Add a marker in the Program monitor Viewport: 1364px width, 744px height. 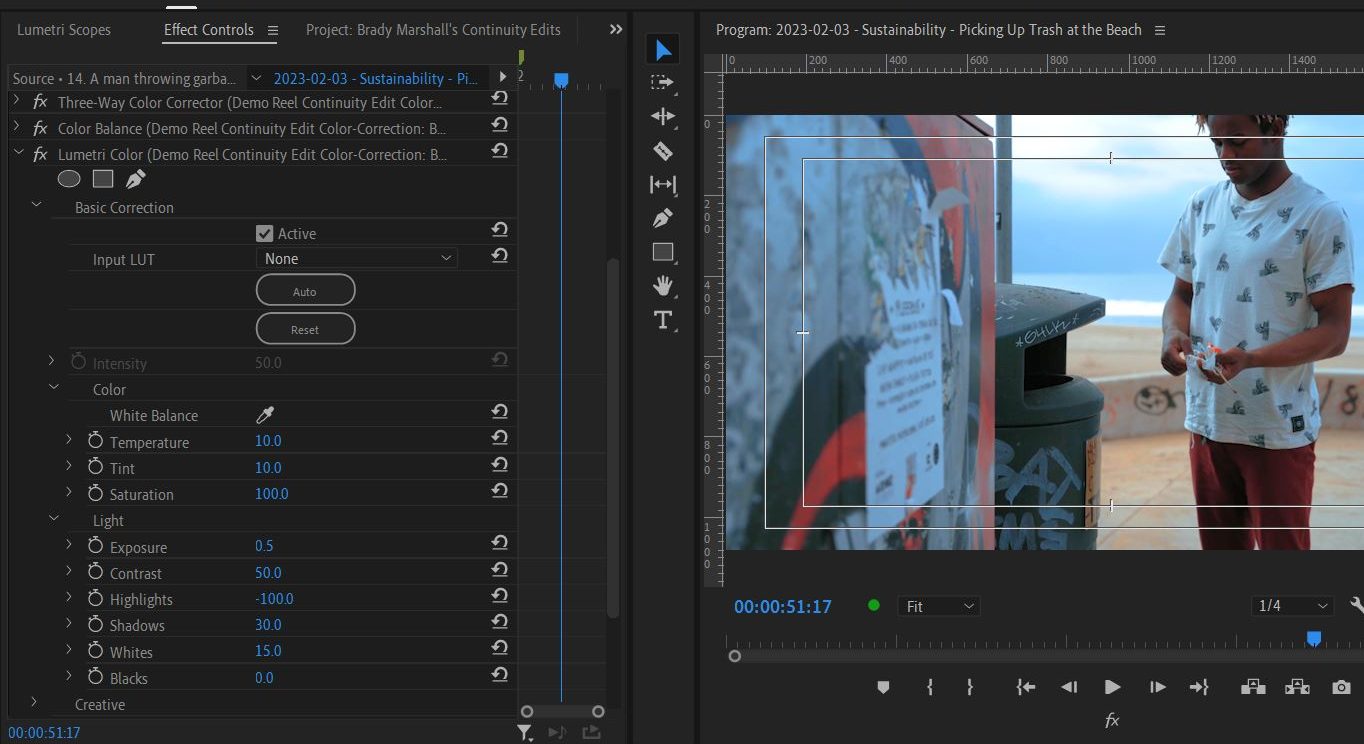click(883, 687)
